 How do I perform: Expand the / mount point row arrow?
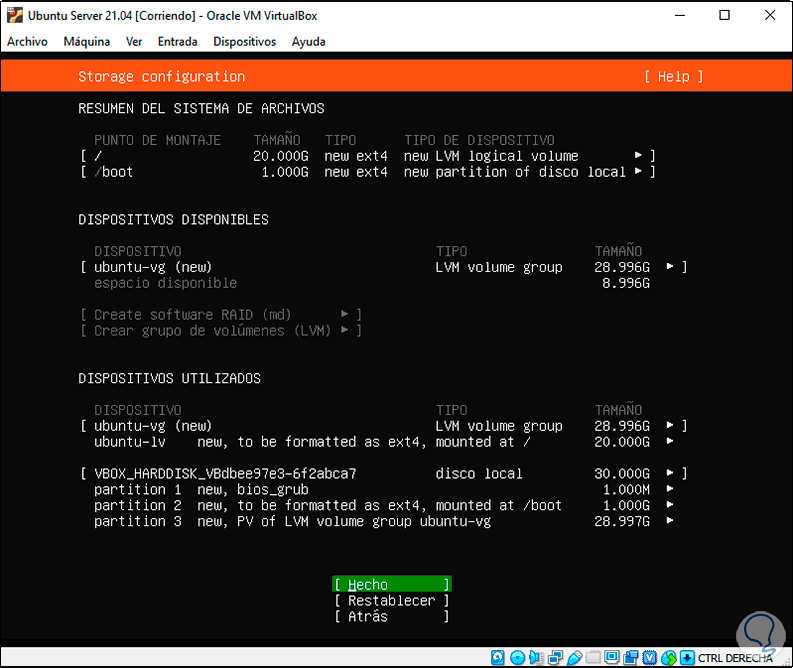click(x=638, y=155)
